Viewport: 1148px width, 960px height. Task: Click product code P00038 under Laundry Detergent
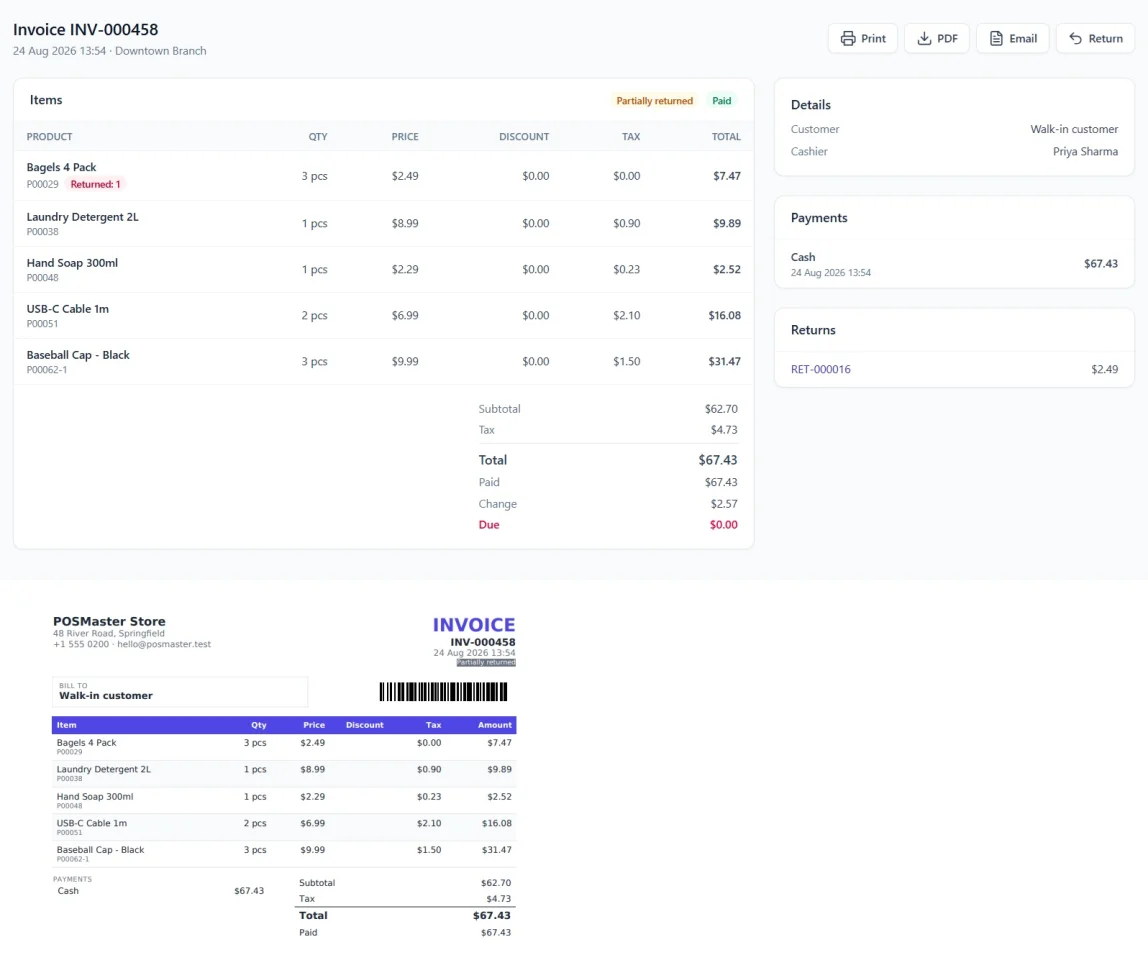(42, 232)
